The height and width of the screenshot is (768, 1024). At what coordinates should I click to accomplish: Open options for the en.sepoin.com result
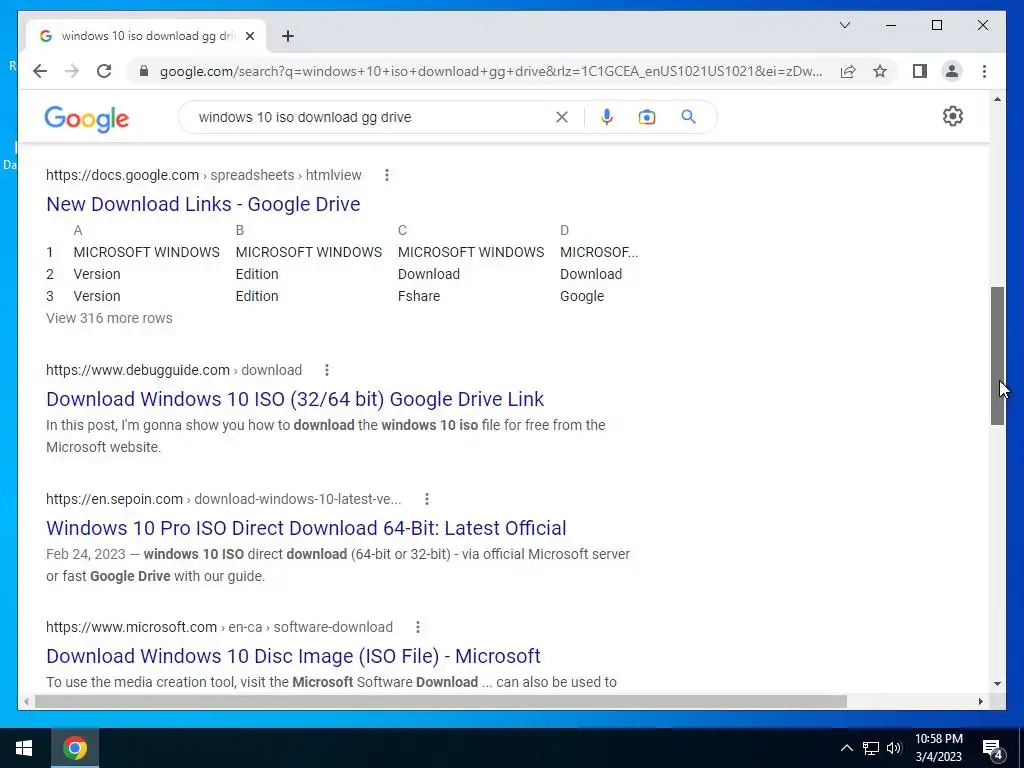coord(426,499)
